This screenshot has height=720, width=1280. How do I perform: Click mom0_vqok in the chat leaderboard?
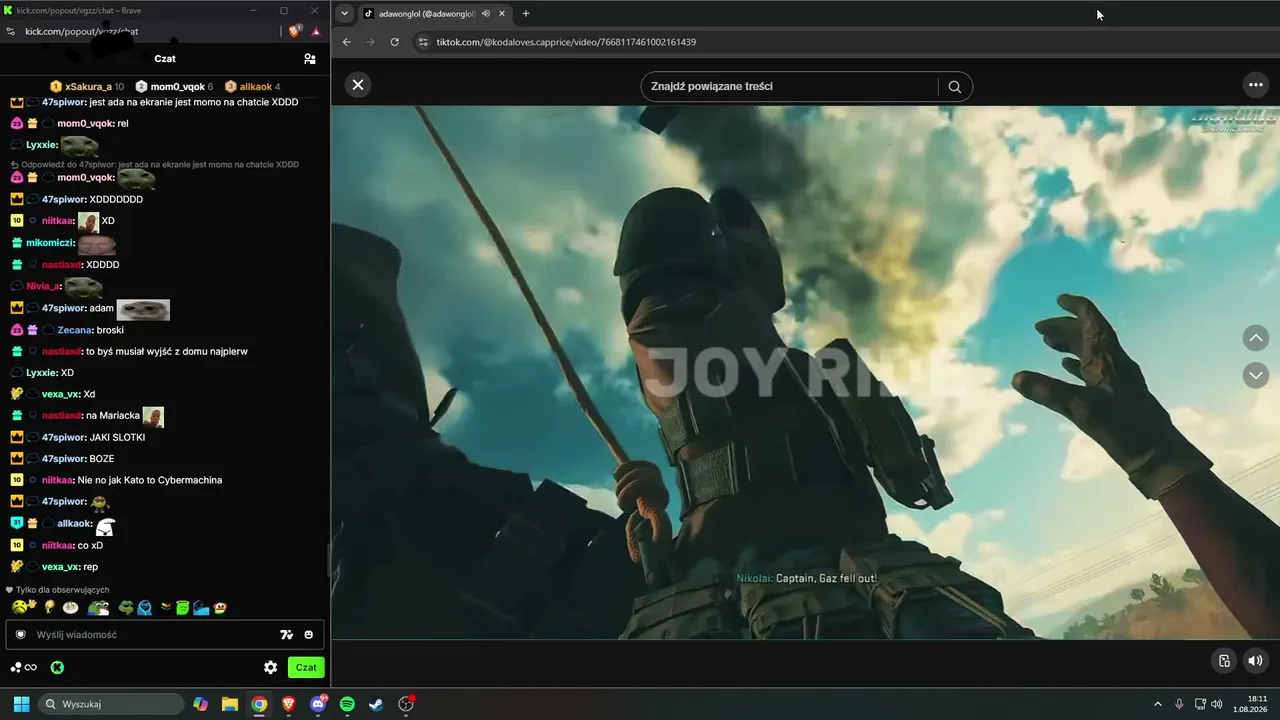coord(175,87)
